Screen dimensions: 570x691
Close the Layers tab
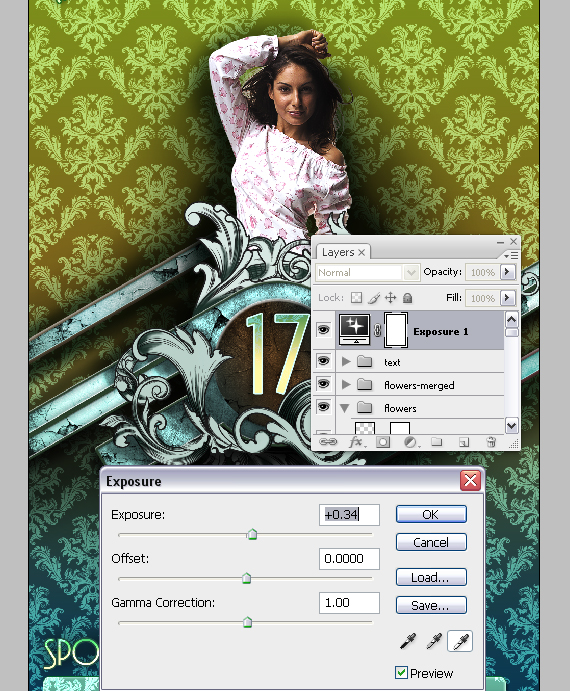tap(361, 253)
